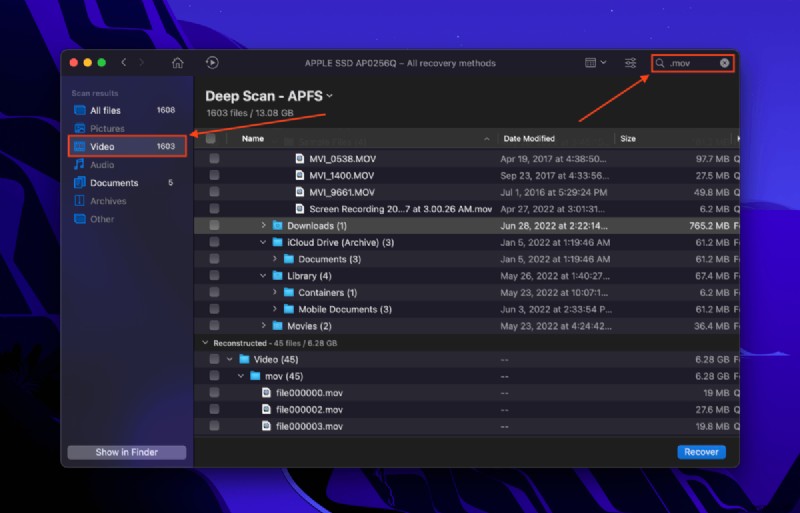Tick the checkbox next to file000002.mov
This screenshot has height=513, width=800.
[214, 410]
